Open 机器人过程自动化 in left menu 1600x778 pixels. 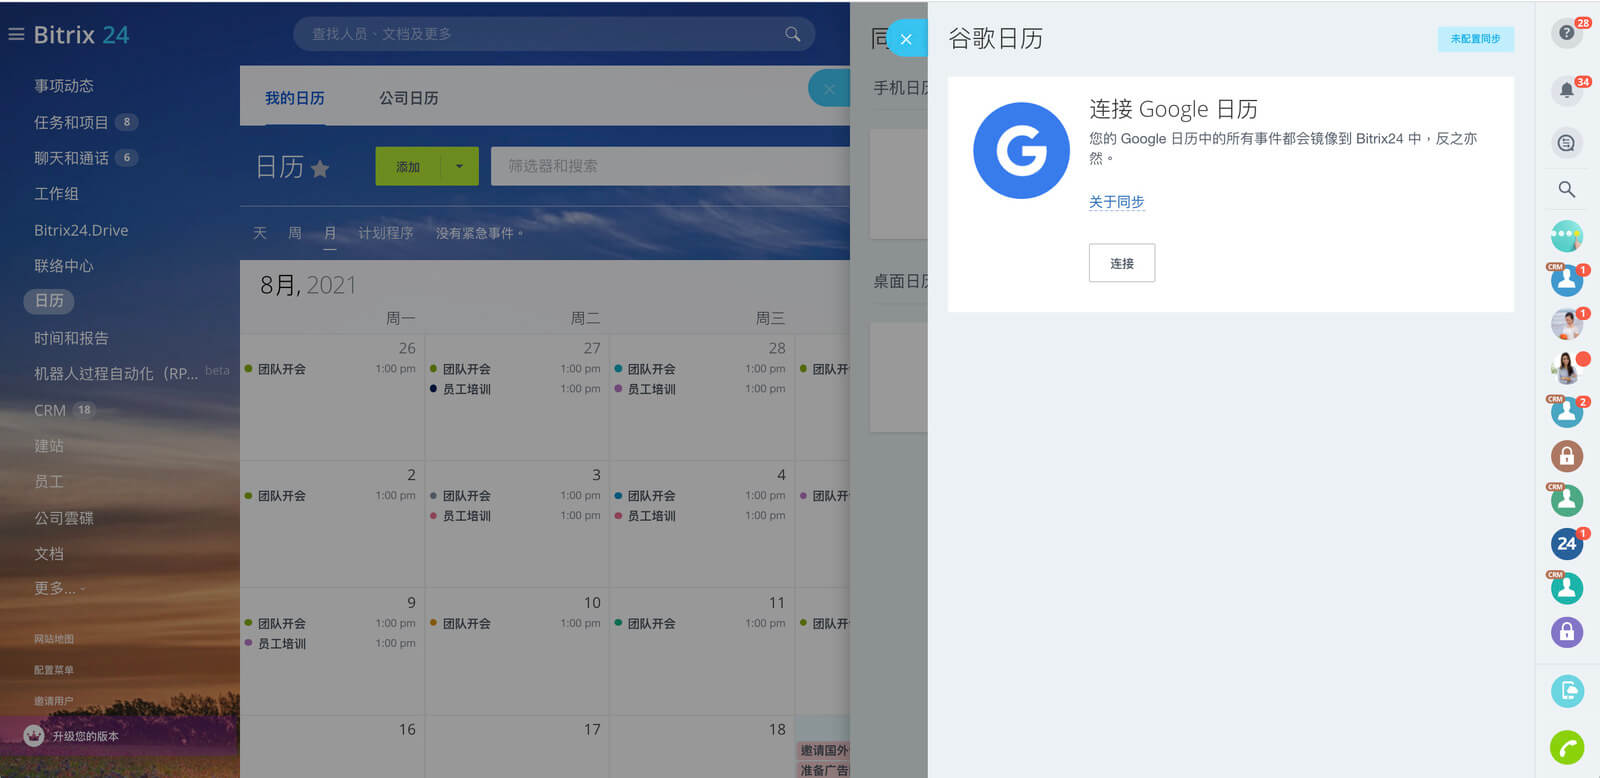(x=116, y=374)
